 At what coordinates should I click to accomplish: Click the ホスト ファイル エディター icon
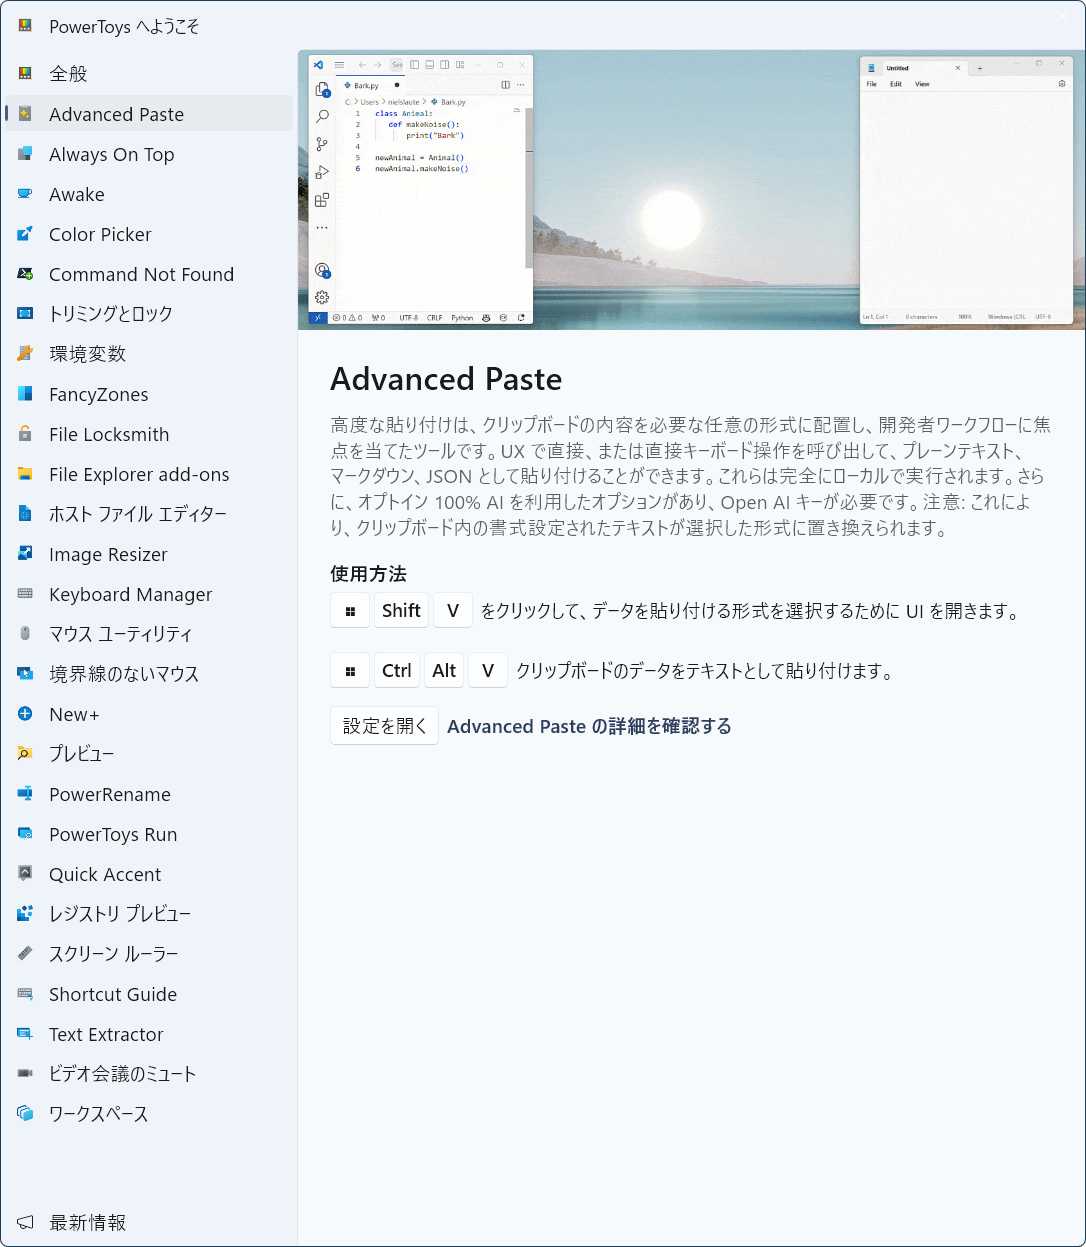click(x=25, y=514)
